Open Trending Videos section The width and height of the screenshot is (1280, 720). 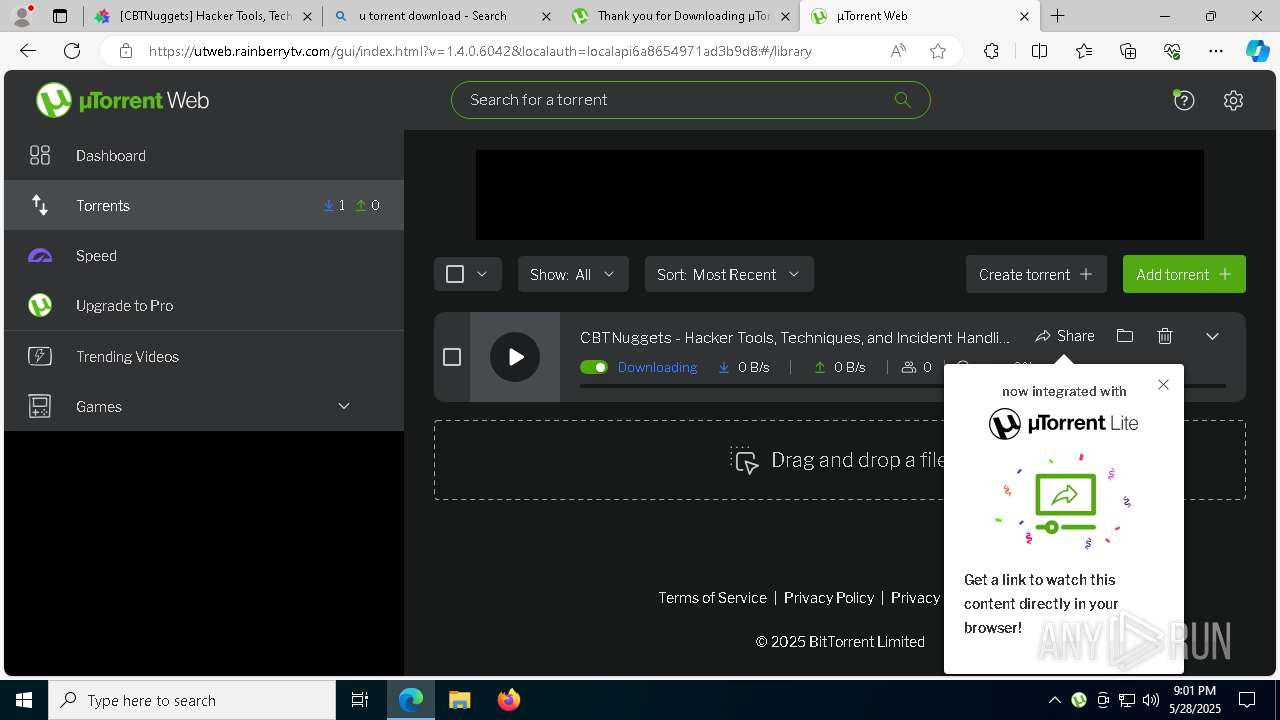tap(204, 356)
